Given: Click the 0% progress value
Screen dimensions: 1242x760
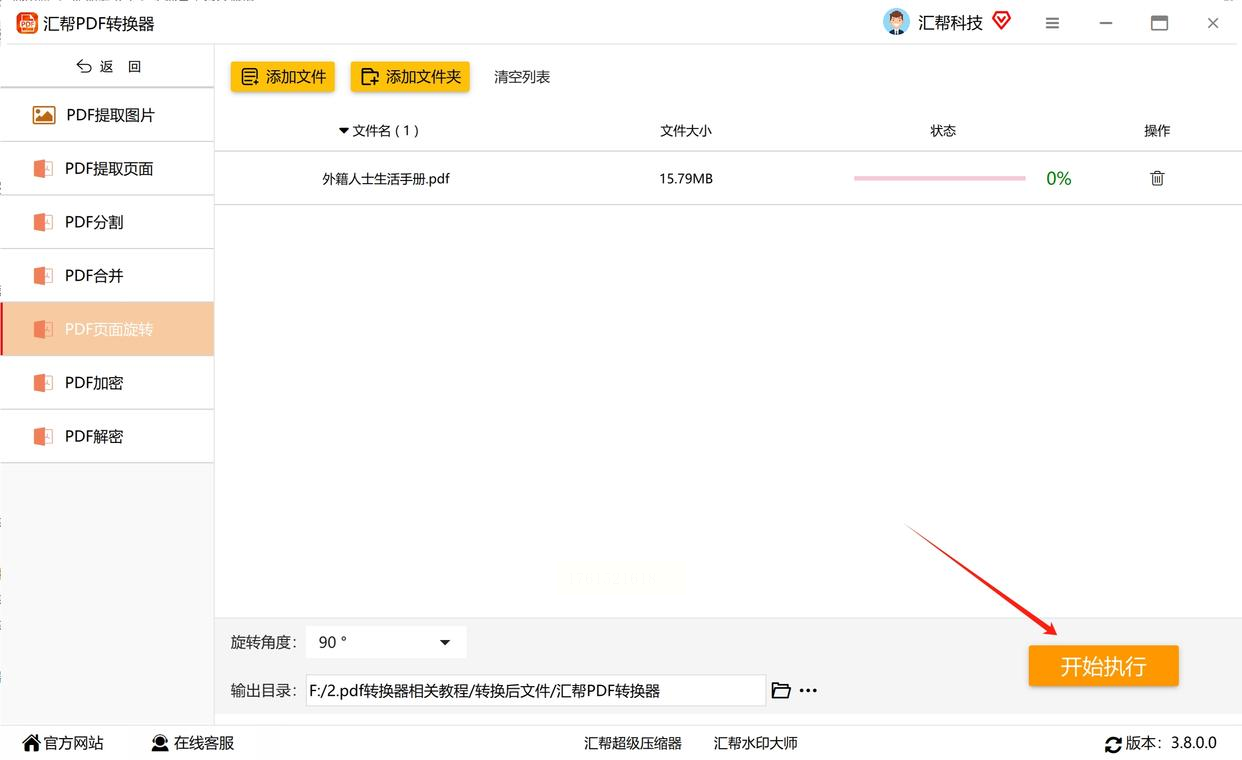Looking at the screenshot, I should click(1059, 179).
